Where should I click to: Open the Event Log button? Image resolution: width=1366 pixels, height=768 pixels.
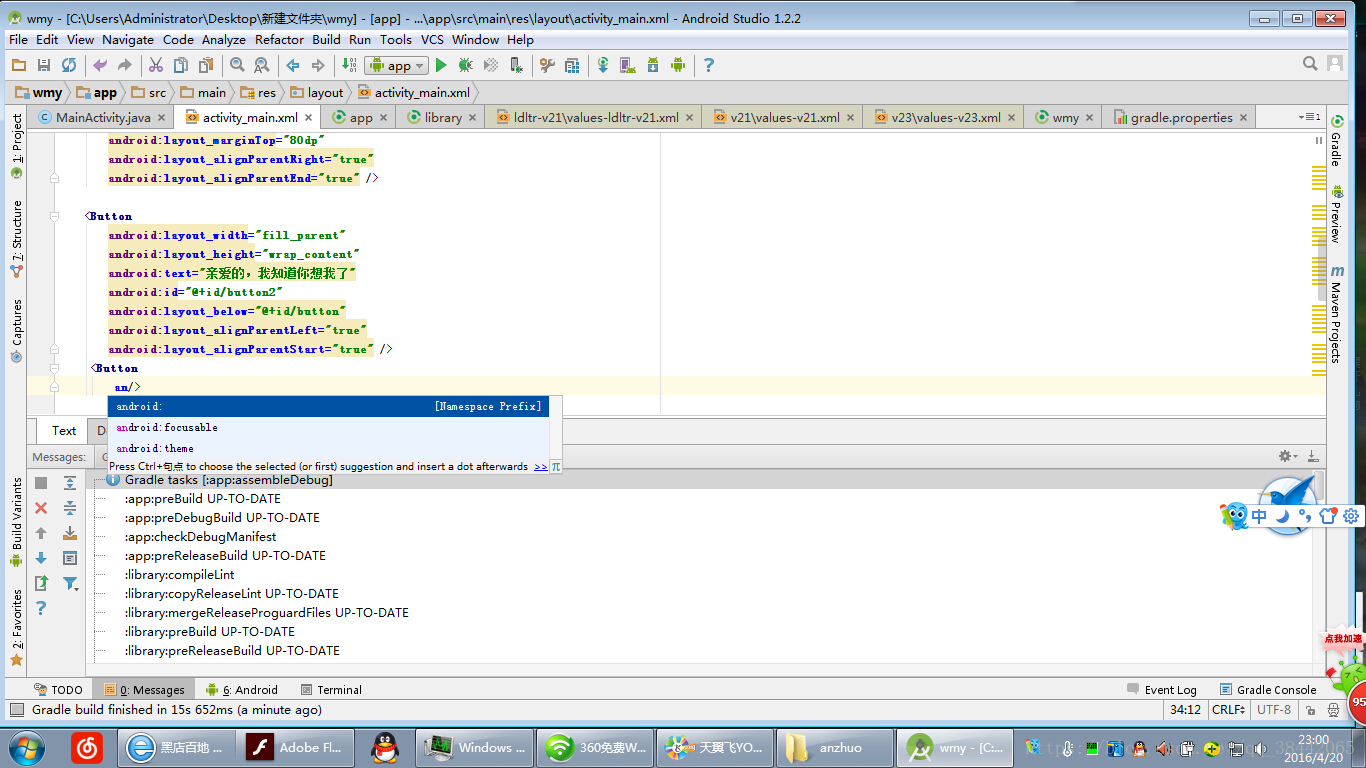(1161, 690)
